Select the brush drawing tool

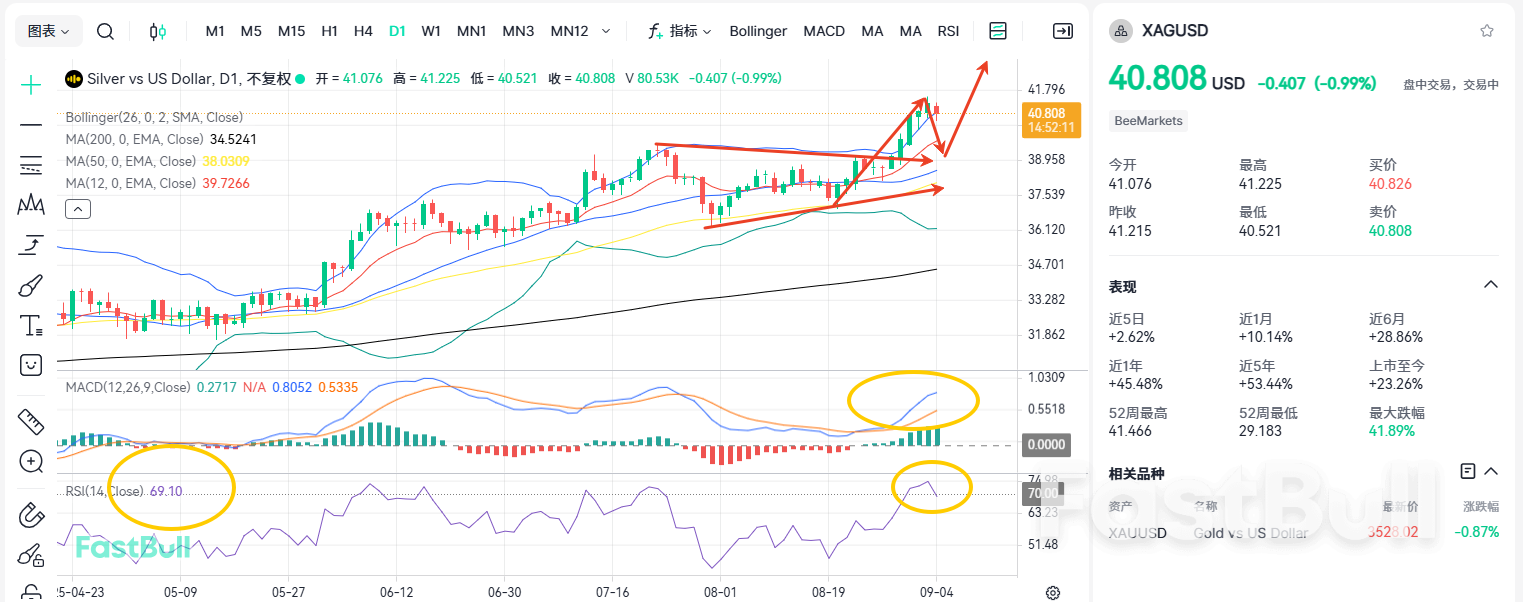30,285
